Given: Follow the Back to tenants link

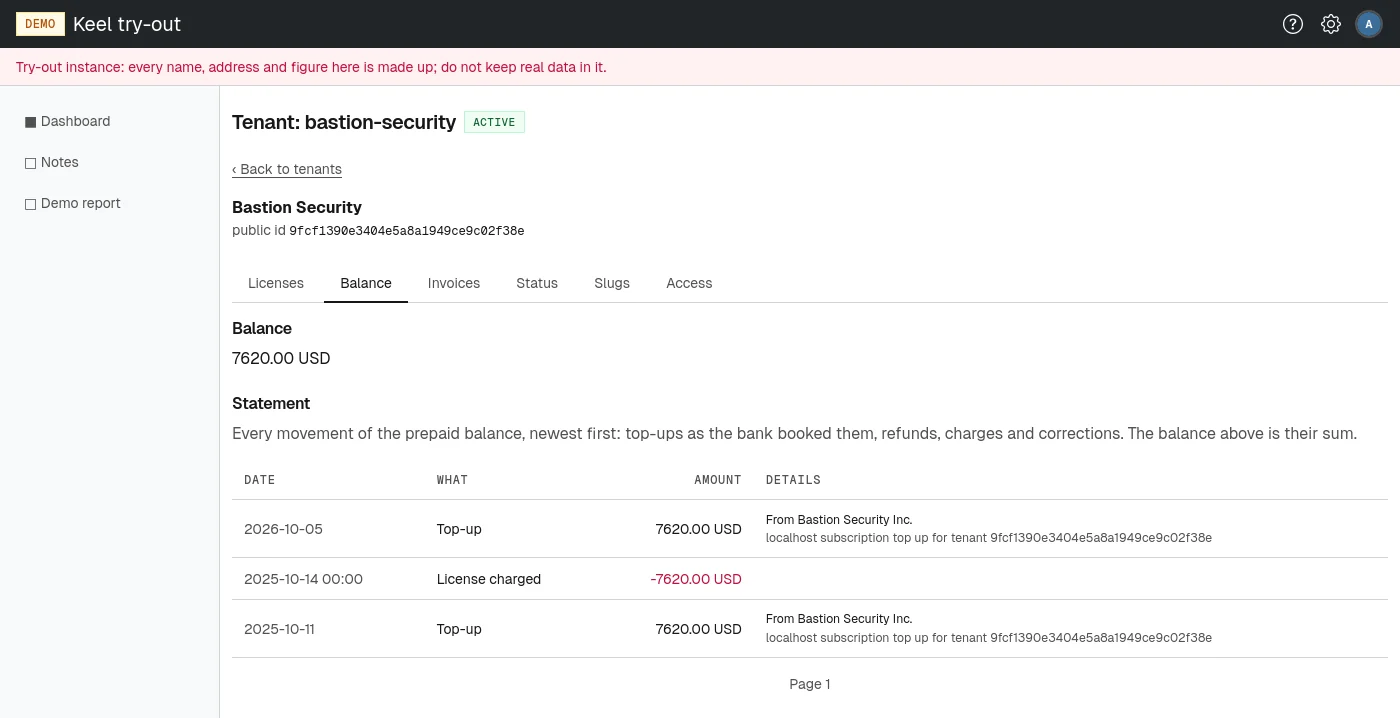Looking at the screenshot, I should (287, 169).
